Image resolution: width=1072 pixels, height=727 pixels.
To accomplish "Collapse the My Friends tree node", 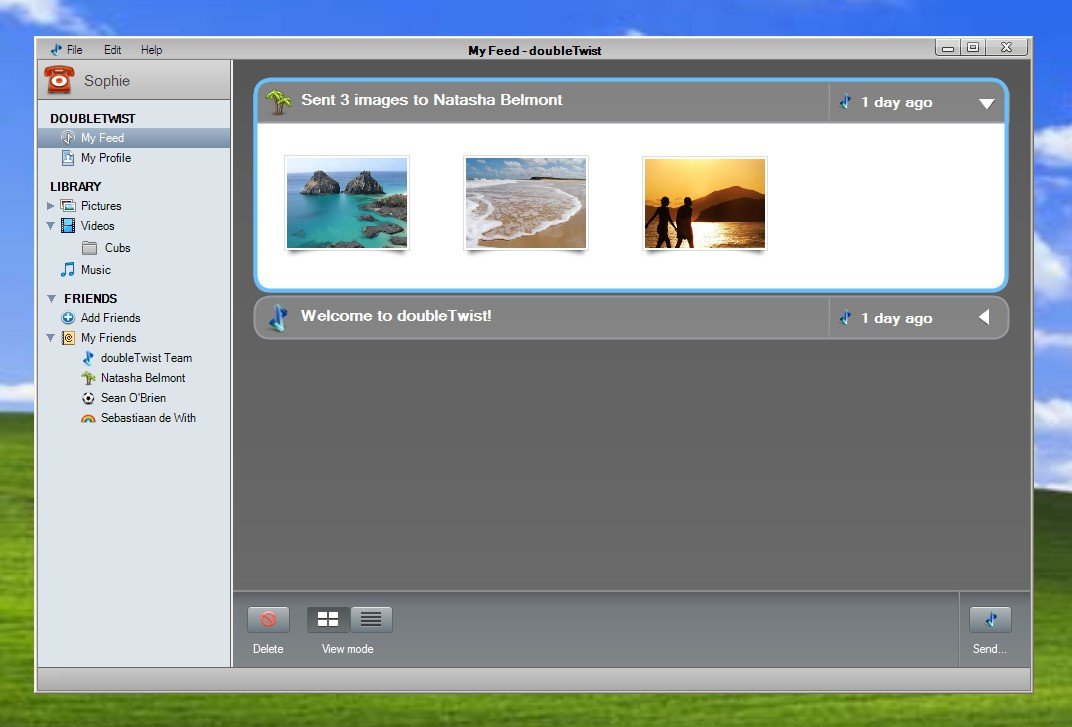I will point(50,338).
